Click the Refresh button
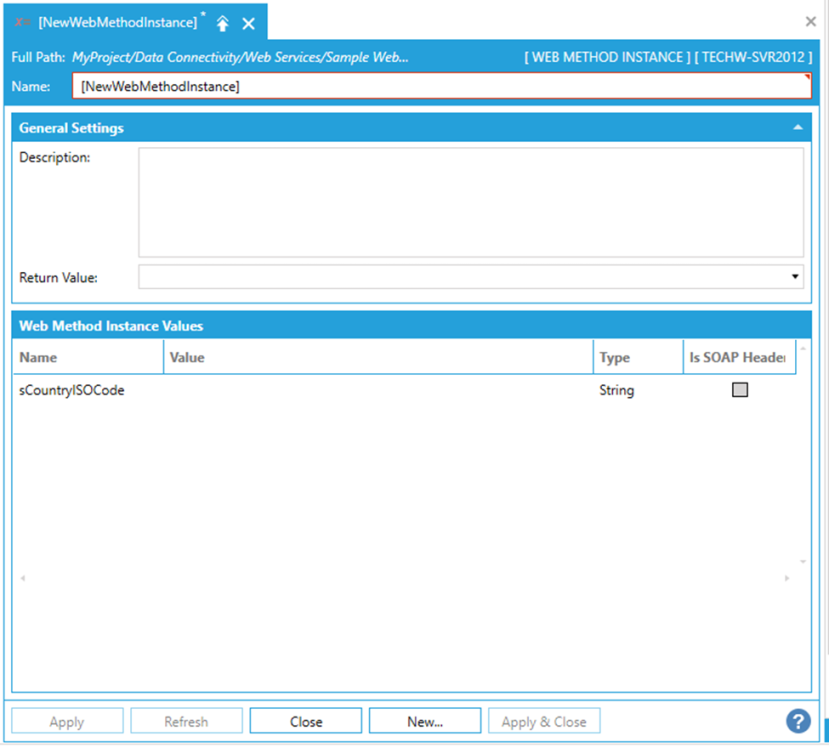Image resolution: width=829 pixels, height=748 pixels. coord(186,721)
